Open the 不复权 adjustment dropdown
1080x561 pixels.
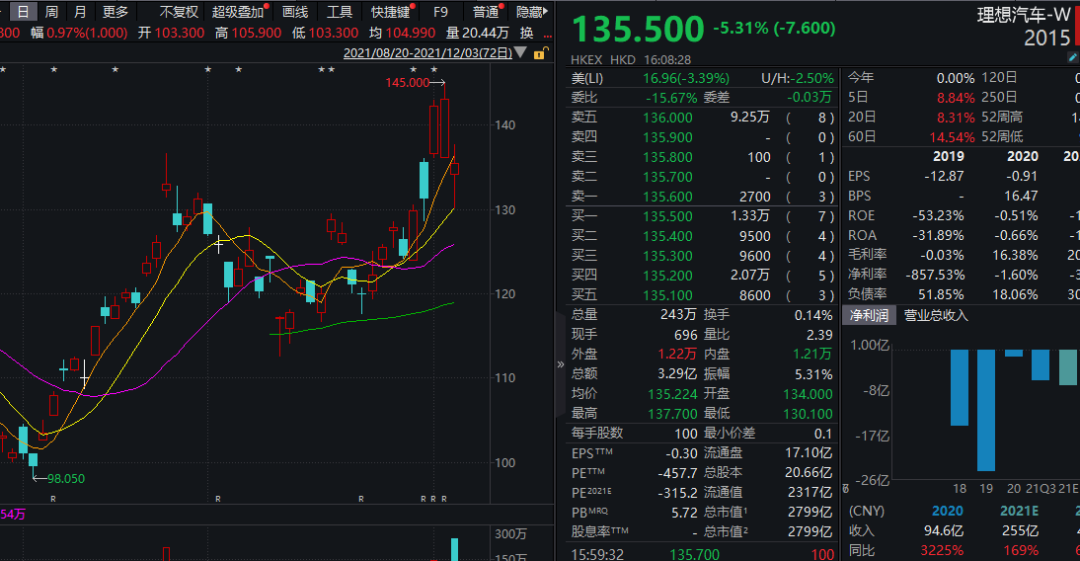pyautogui.click(x=179, y=12)
